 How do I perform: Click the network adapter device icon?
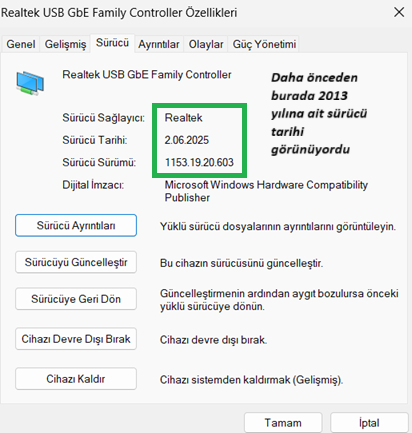click(30, 83)
